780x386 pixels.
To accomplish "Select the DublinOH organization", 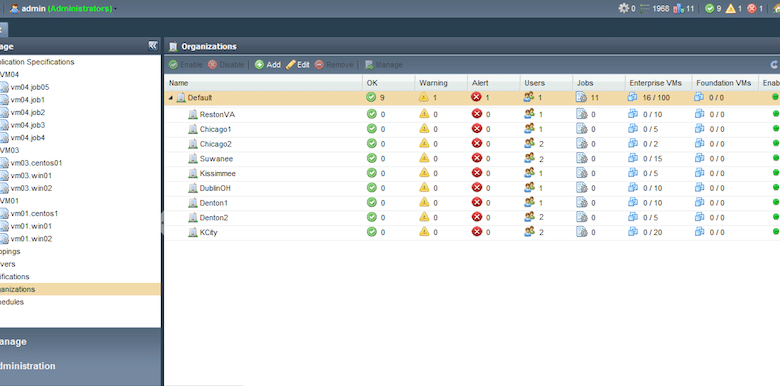I will pyautogui.click(x=215, y=189).
